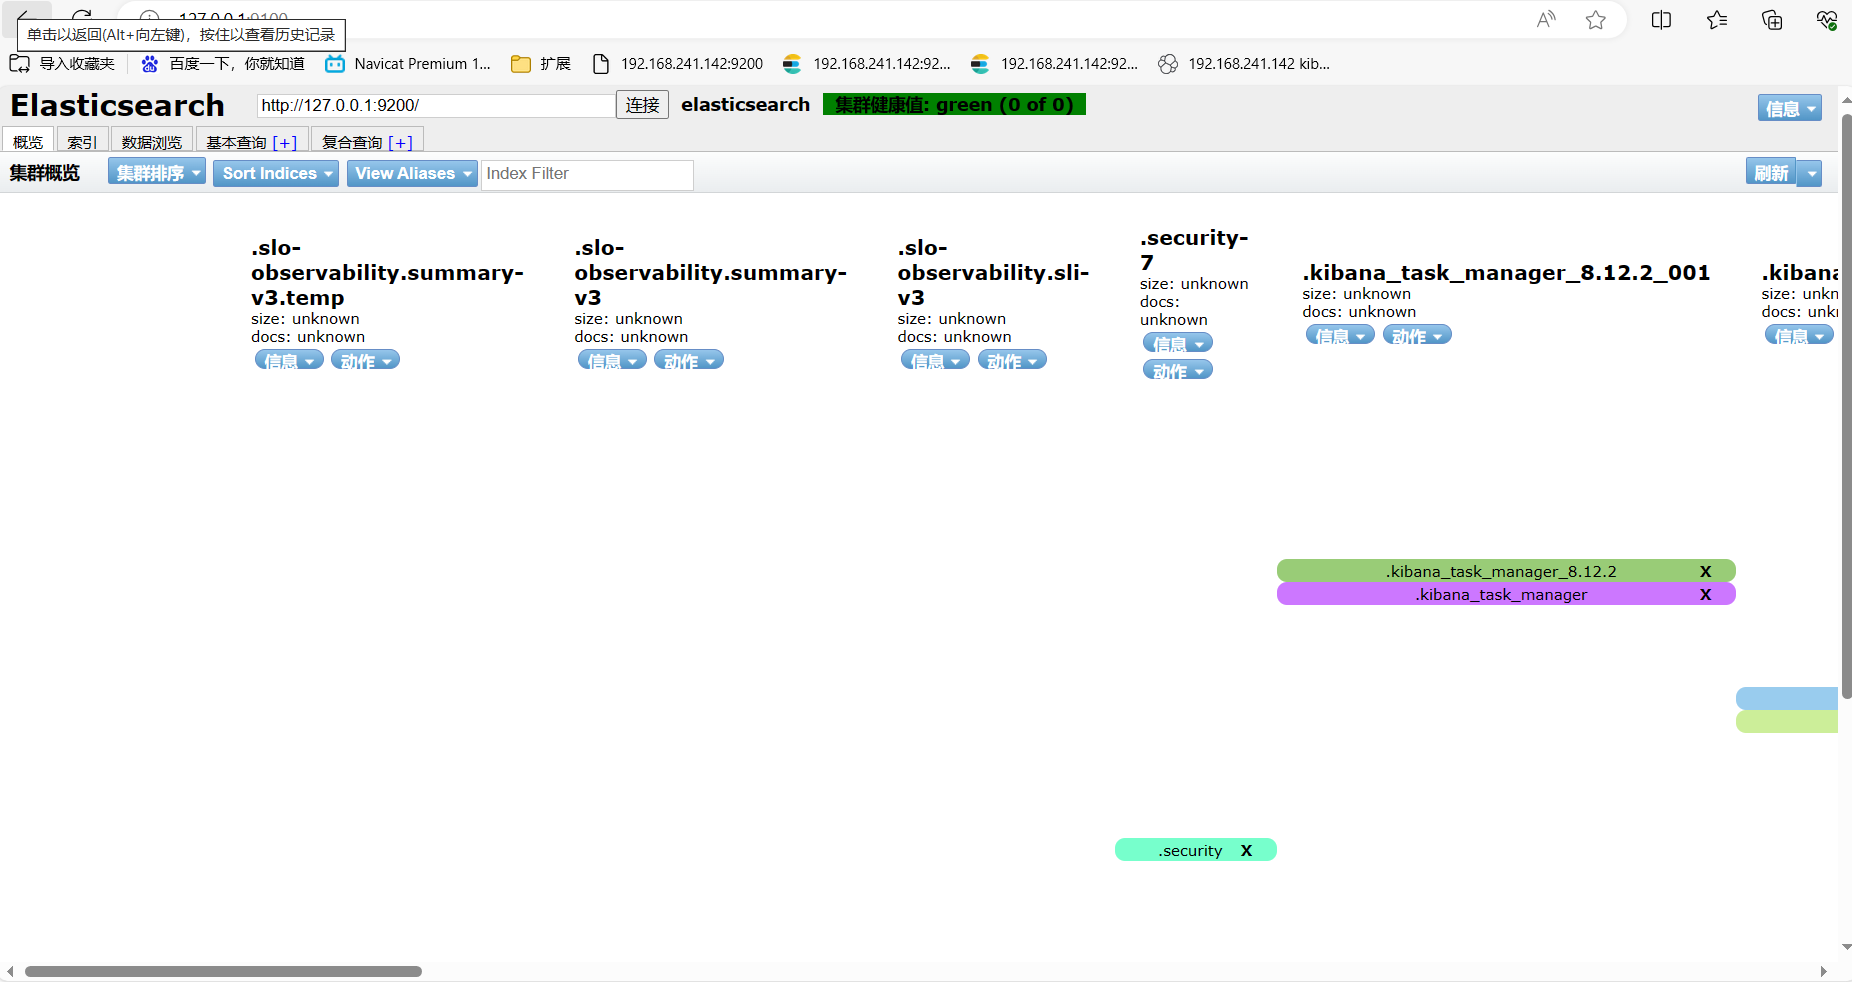Viewport: 1852px width, 982px height.
Task: Switch to the 数据浏览 tab
Action: click(152, 142)
